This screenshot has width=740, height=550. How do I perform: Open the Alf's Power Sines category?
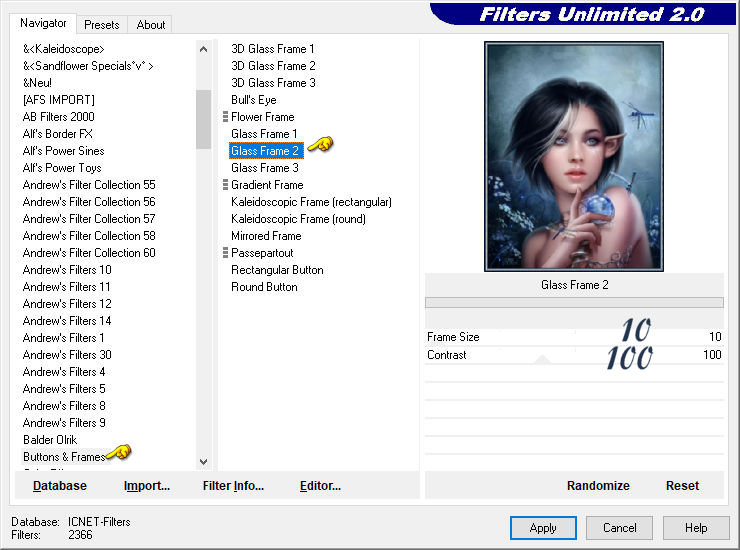[x=63, y=151]
